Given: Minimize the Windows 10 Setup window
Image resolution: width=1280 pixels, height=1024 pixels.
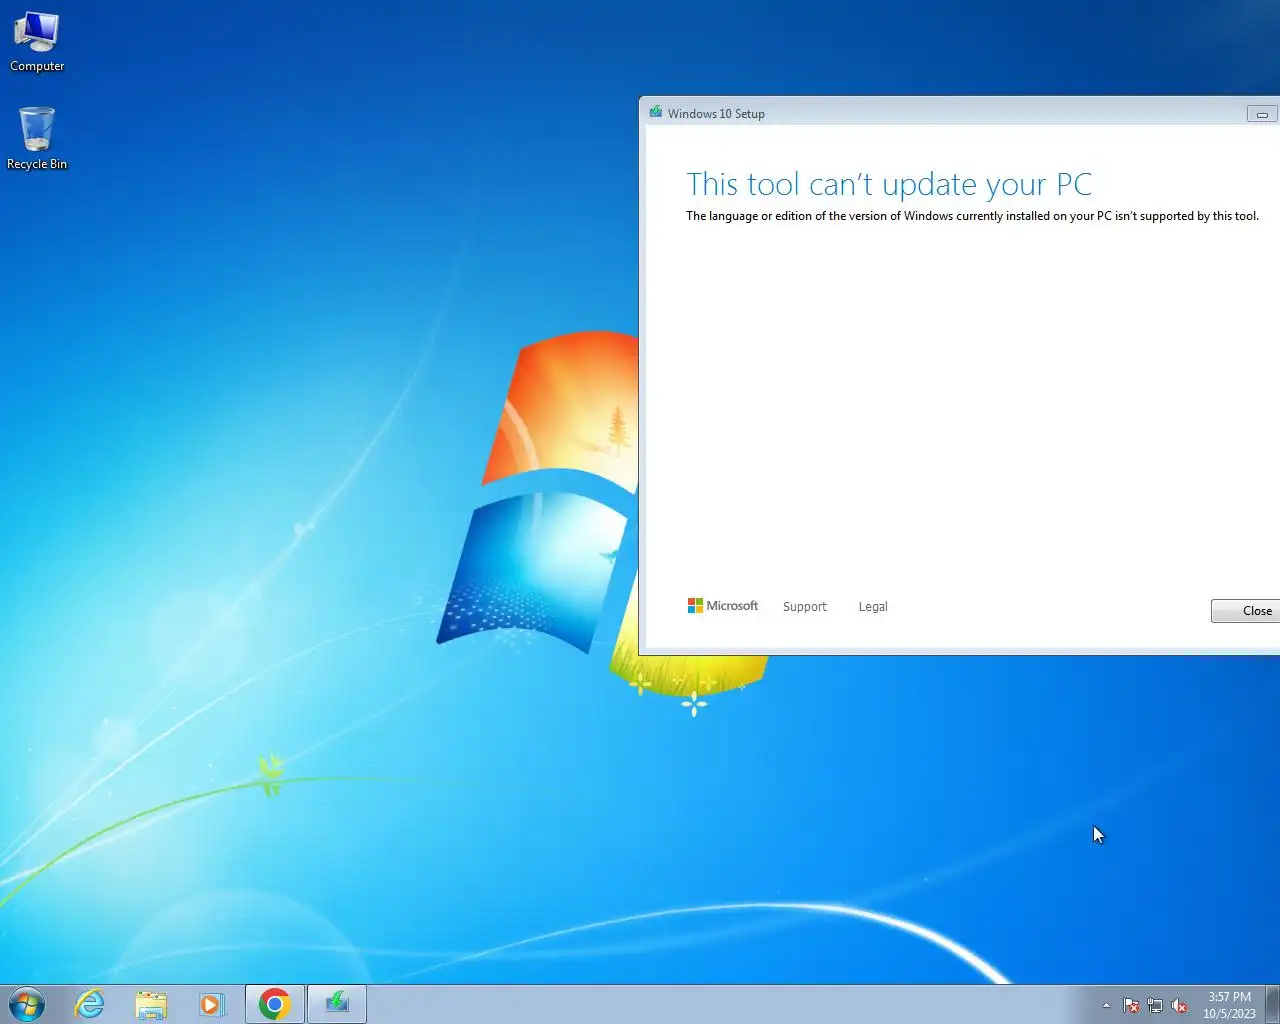Looking at the screenshot, I should tap(1262, 114).
